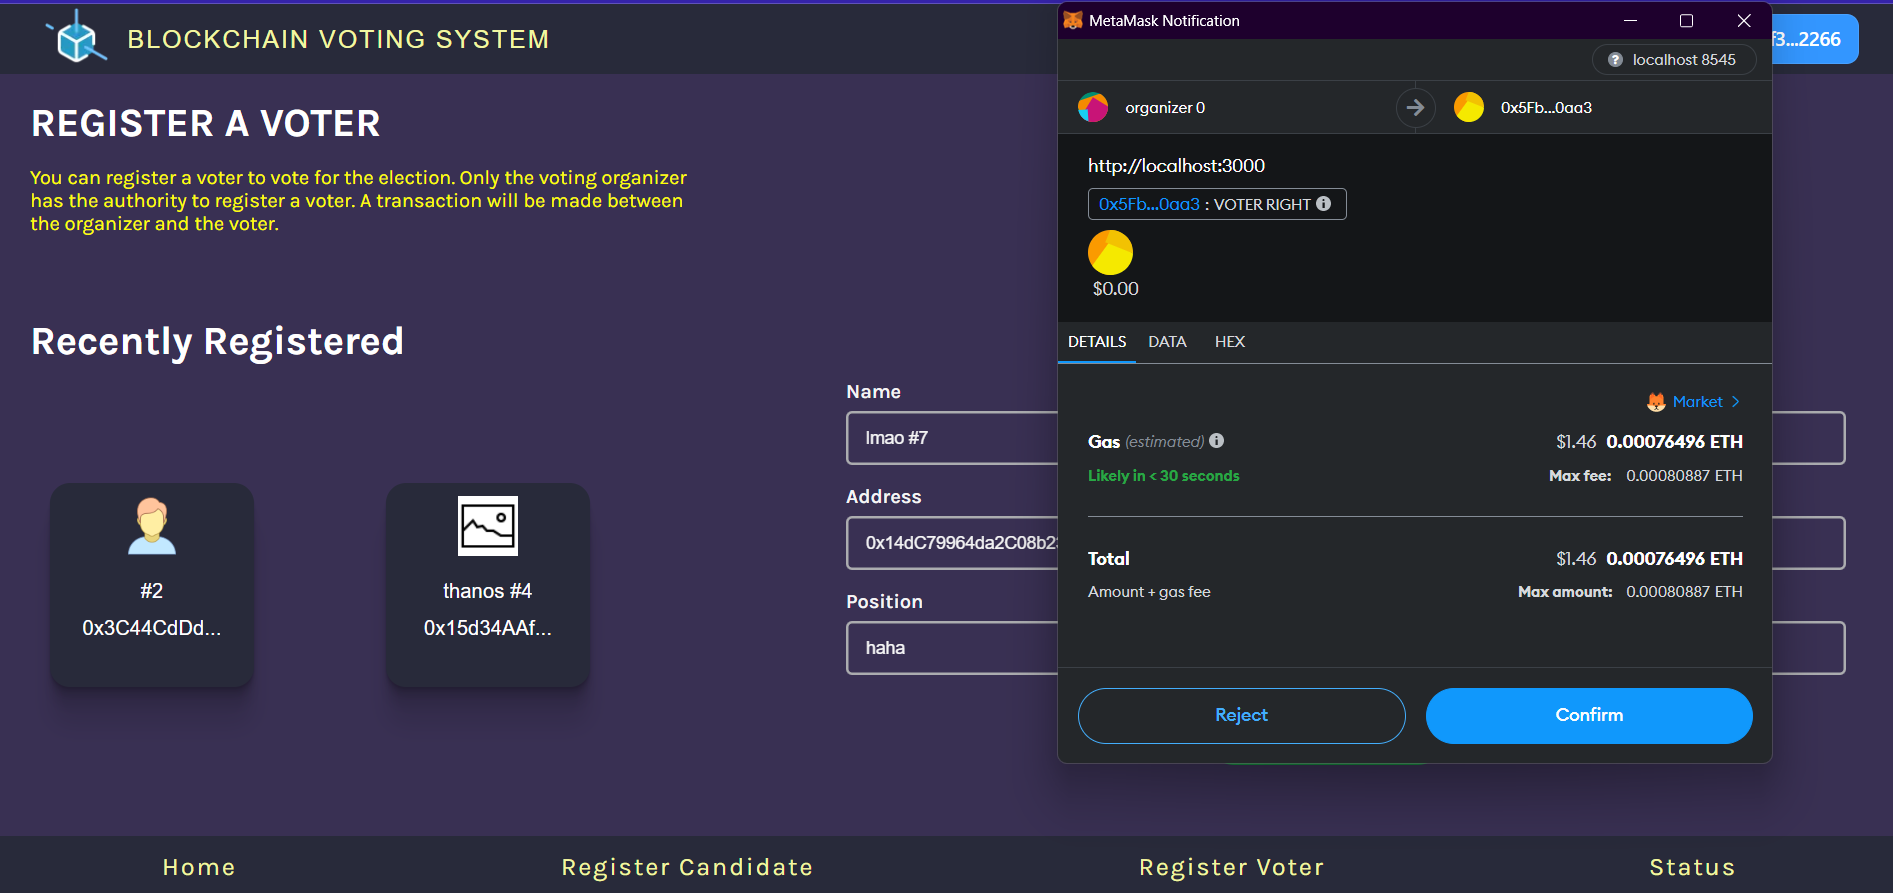Reject the MetaMask transaction
The height and width of the screenshot is (893, 1893).
click(1241, 715)
